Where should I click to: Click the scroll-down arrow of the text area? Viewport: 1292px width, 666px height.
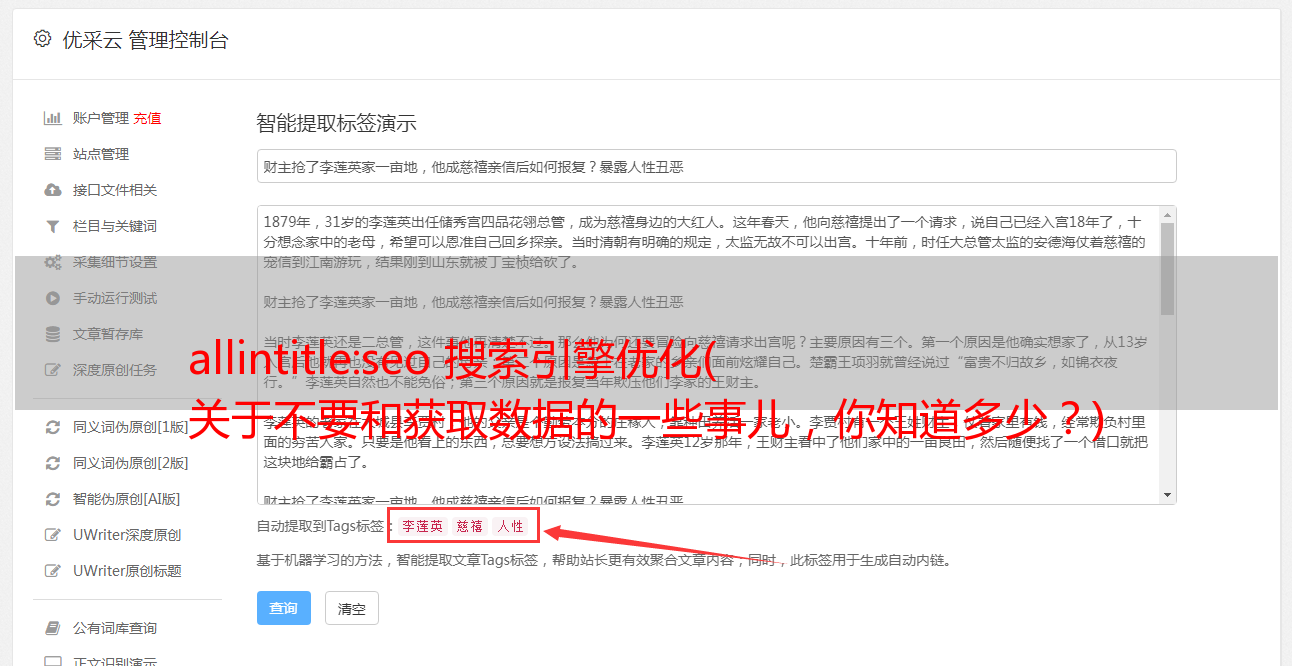point(1167,495)
